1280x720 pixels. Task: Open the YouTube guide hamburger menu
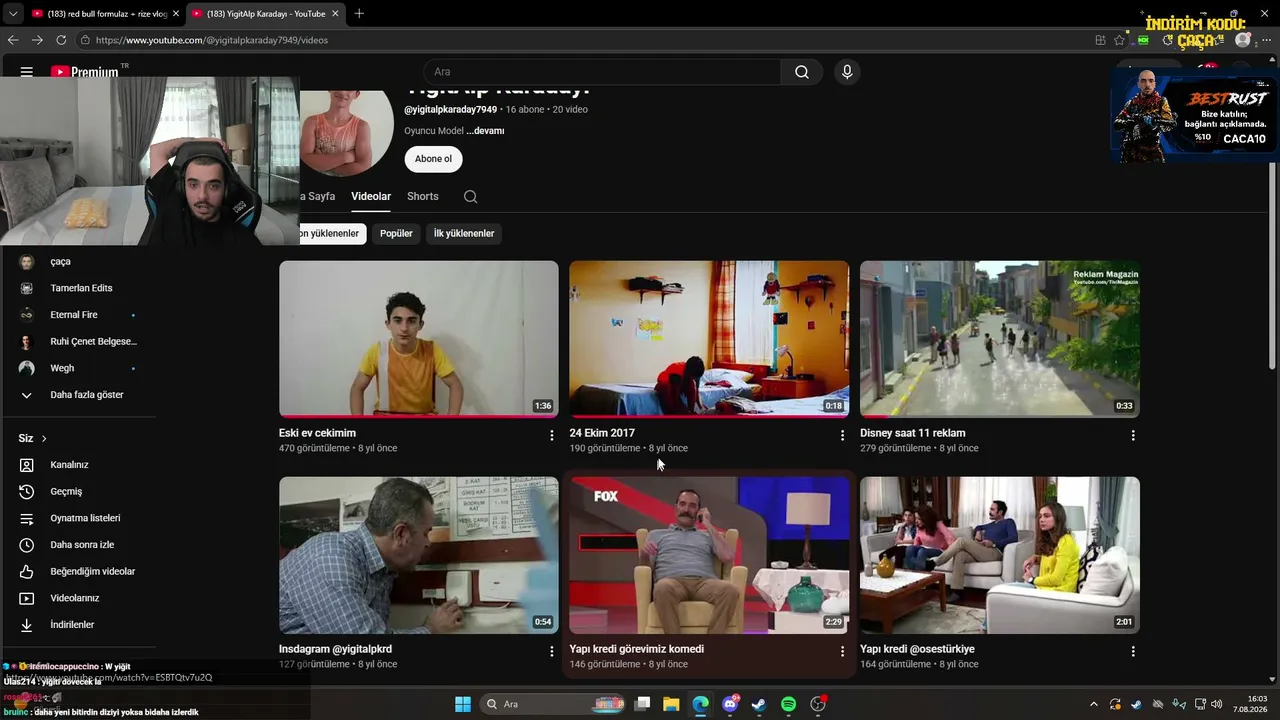pos(27,72)
